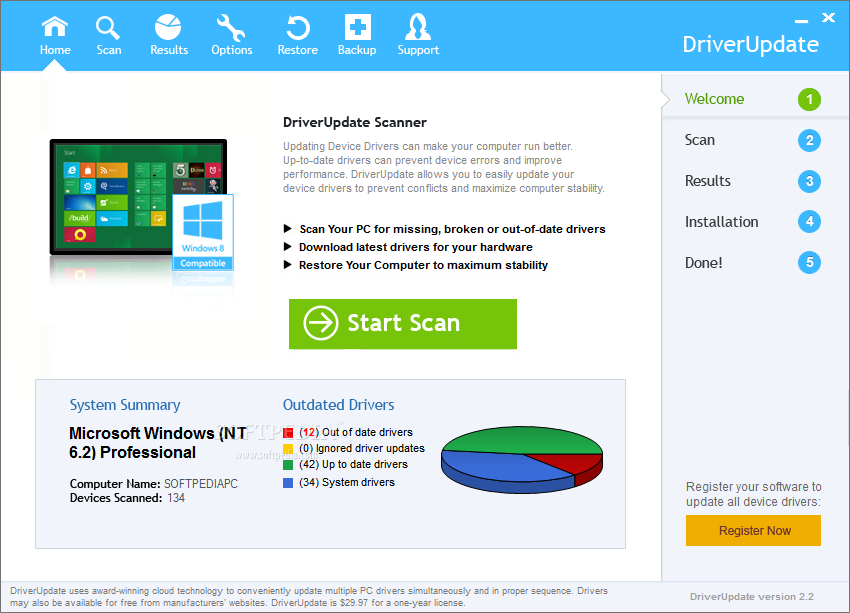This screenshot has height=613, width=850.
Task: Select the Scan magnifier icon
Action: coord(108,28)
